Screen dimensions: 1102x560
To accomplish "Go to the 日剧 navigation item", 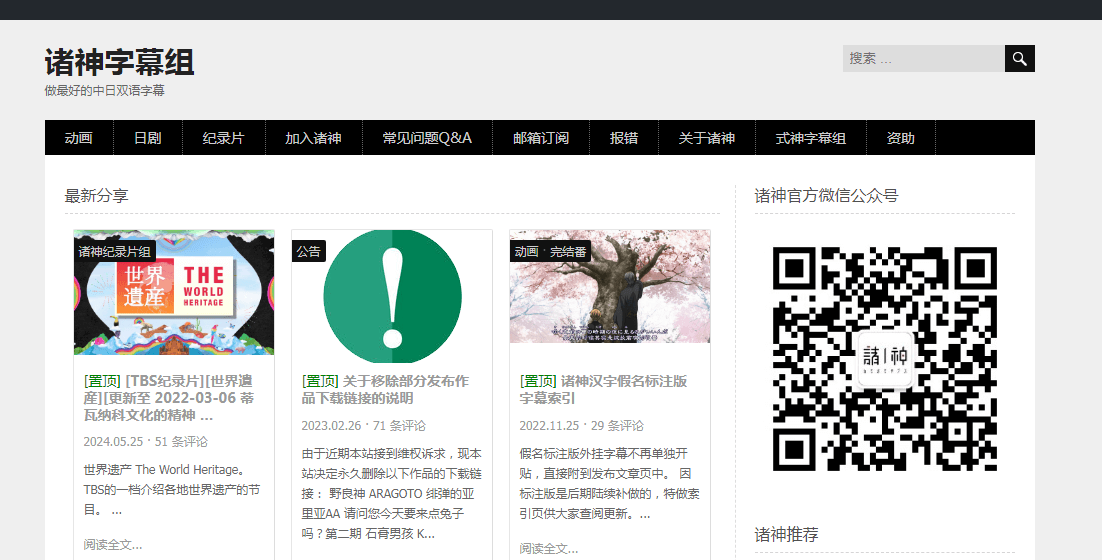I will [148, 138].
